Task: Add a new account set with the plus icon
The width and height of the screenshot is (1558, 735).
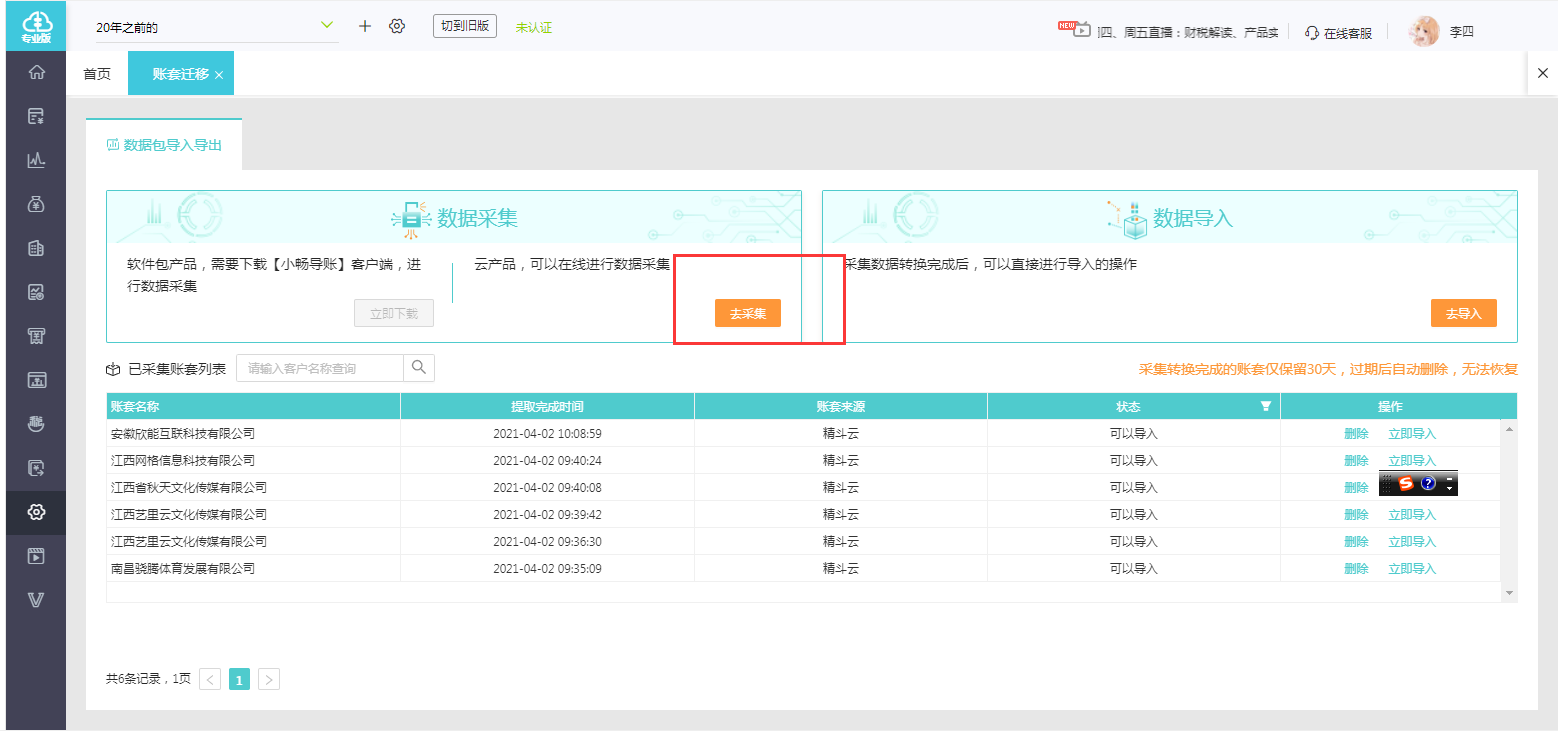Action: [364, 26]
